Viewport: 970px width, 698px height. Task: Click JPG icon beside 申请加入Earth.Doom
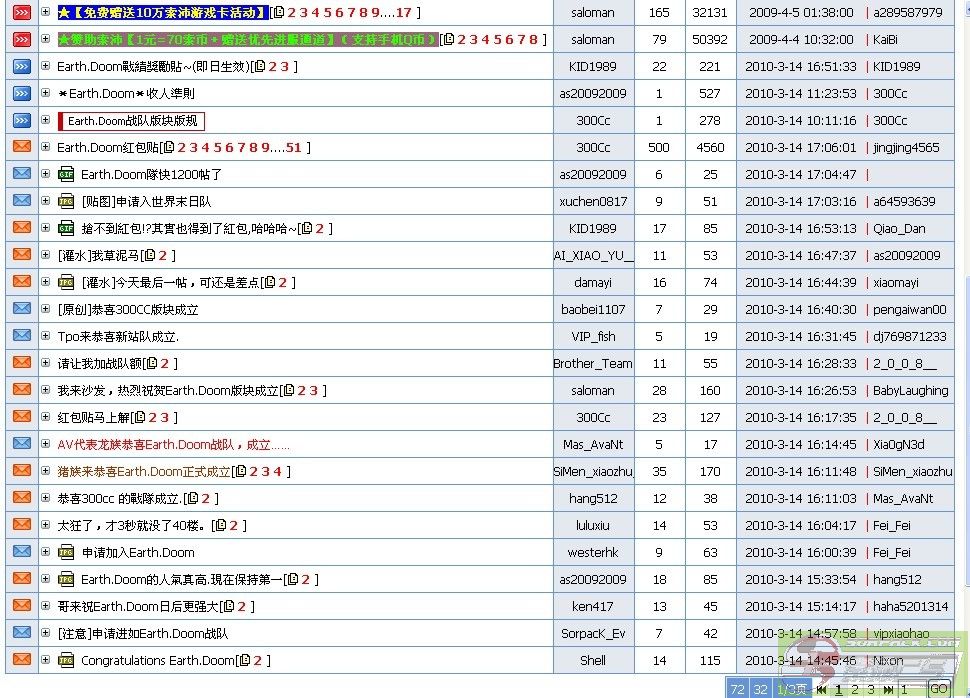tap(66, 553)
